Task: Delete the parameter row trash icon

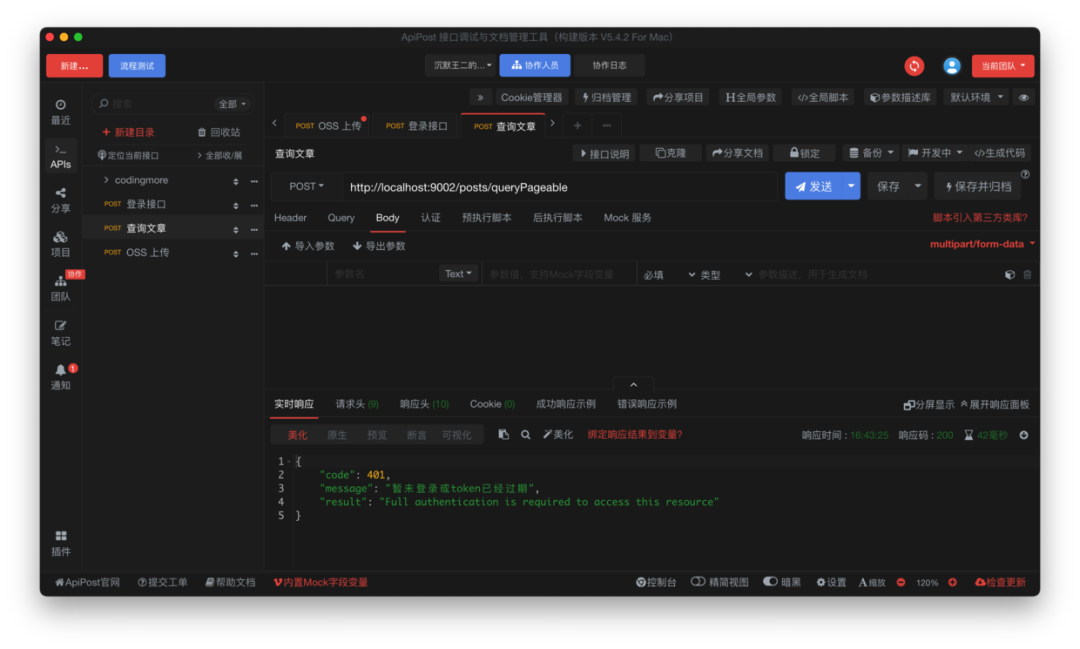Action: 1027,274
